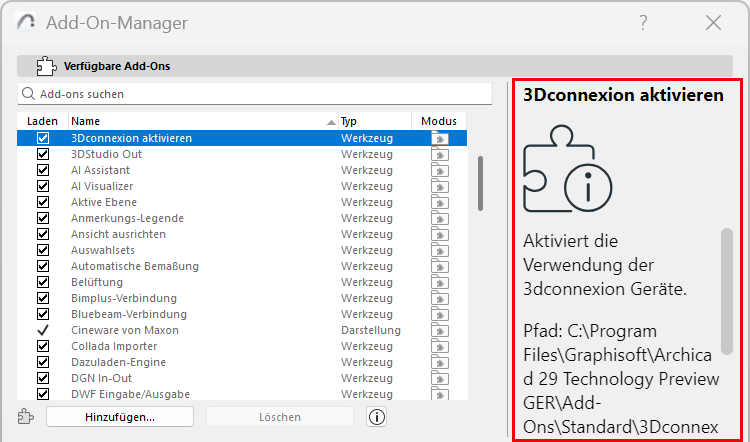Toggle DGN In-Out load checkbox

(43, 378)
